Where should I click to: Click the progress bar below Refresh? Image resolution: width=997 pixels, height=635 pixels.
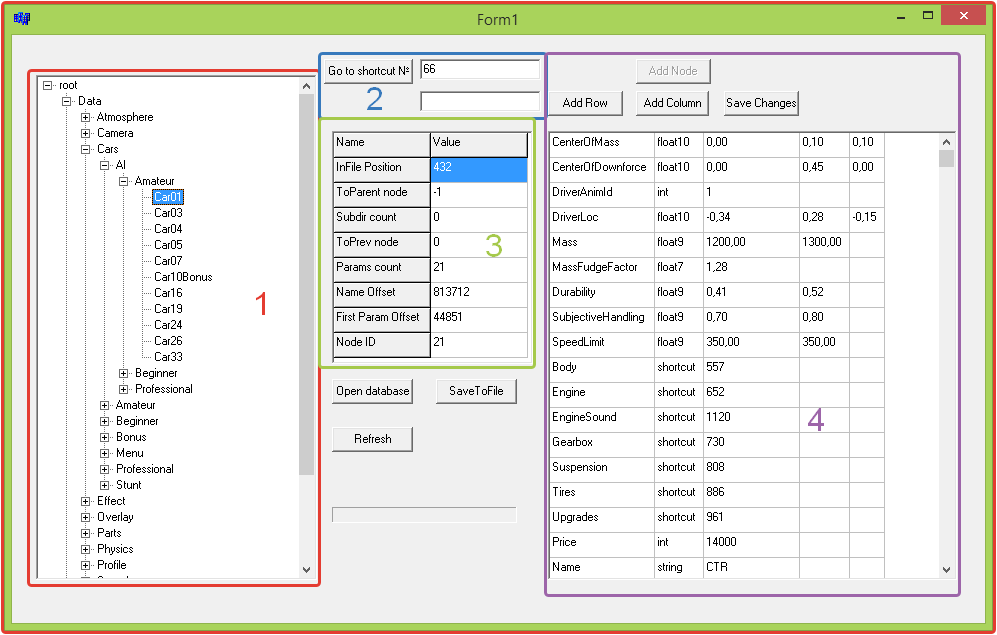tap(424, 515)
